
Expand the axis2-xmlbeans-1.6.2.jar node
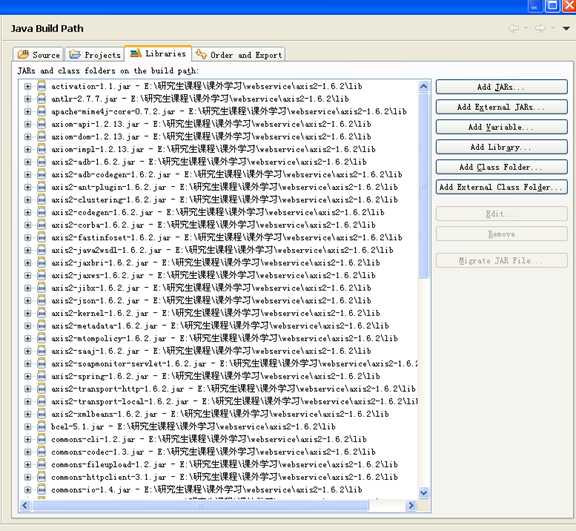28,414
